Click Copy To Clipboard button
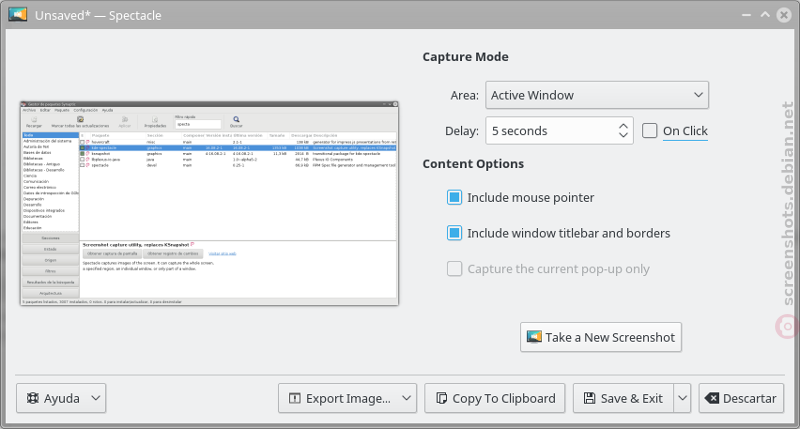The height and width of the screenshot is (429, 800). [x=495, y=398]
